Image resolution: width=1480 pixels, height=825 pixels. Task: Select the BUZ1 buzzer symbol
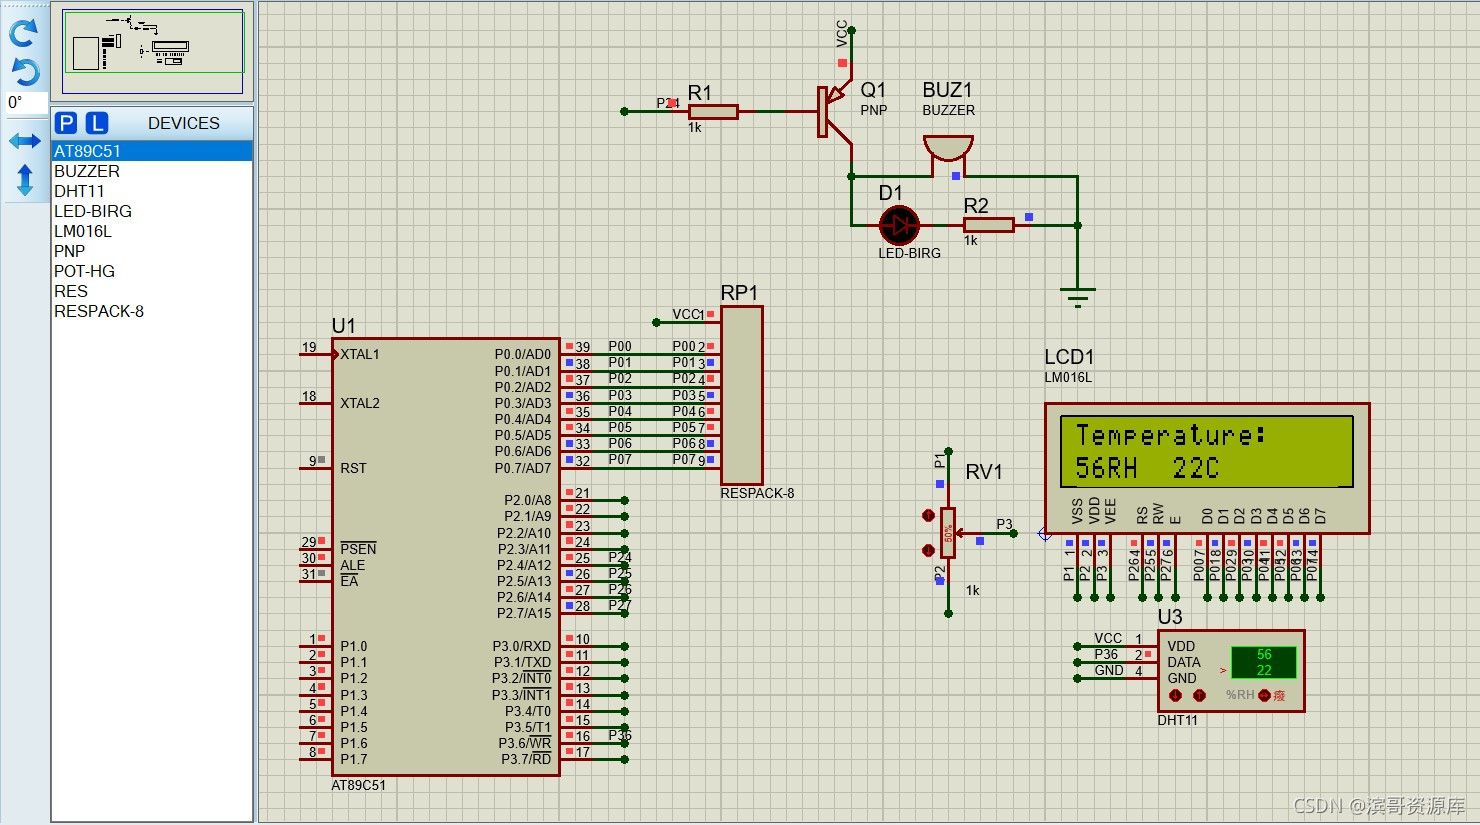(948, 151)
